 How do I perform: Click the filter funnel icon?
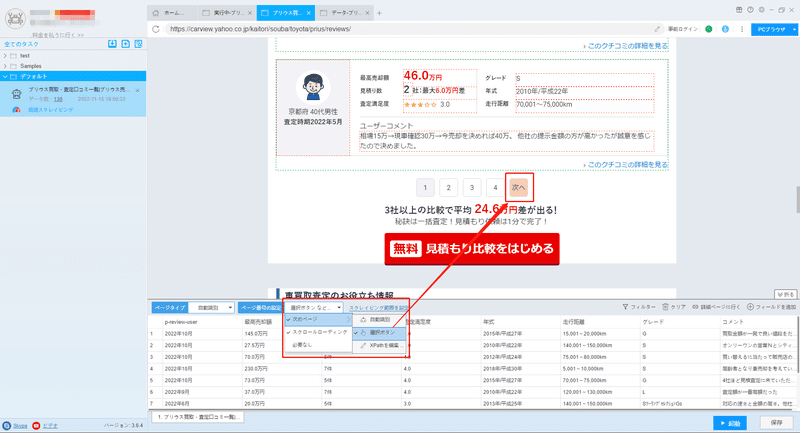coord(625,307)
